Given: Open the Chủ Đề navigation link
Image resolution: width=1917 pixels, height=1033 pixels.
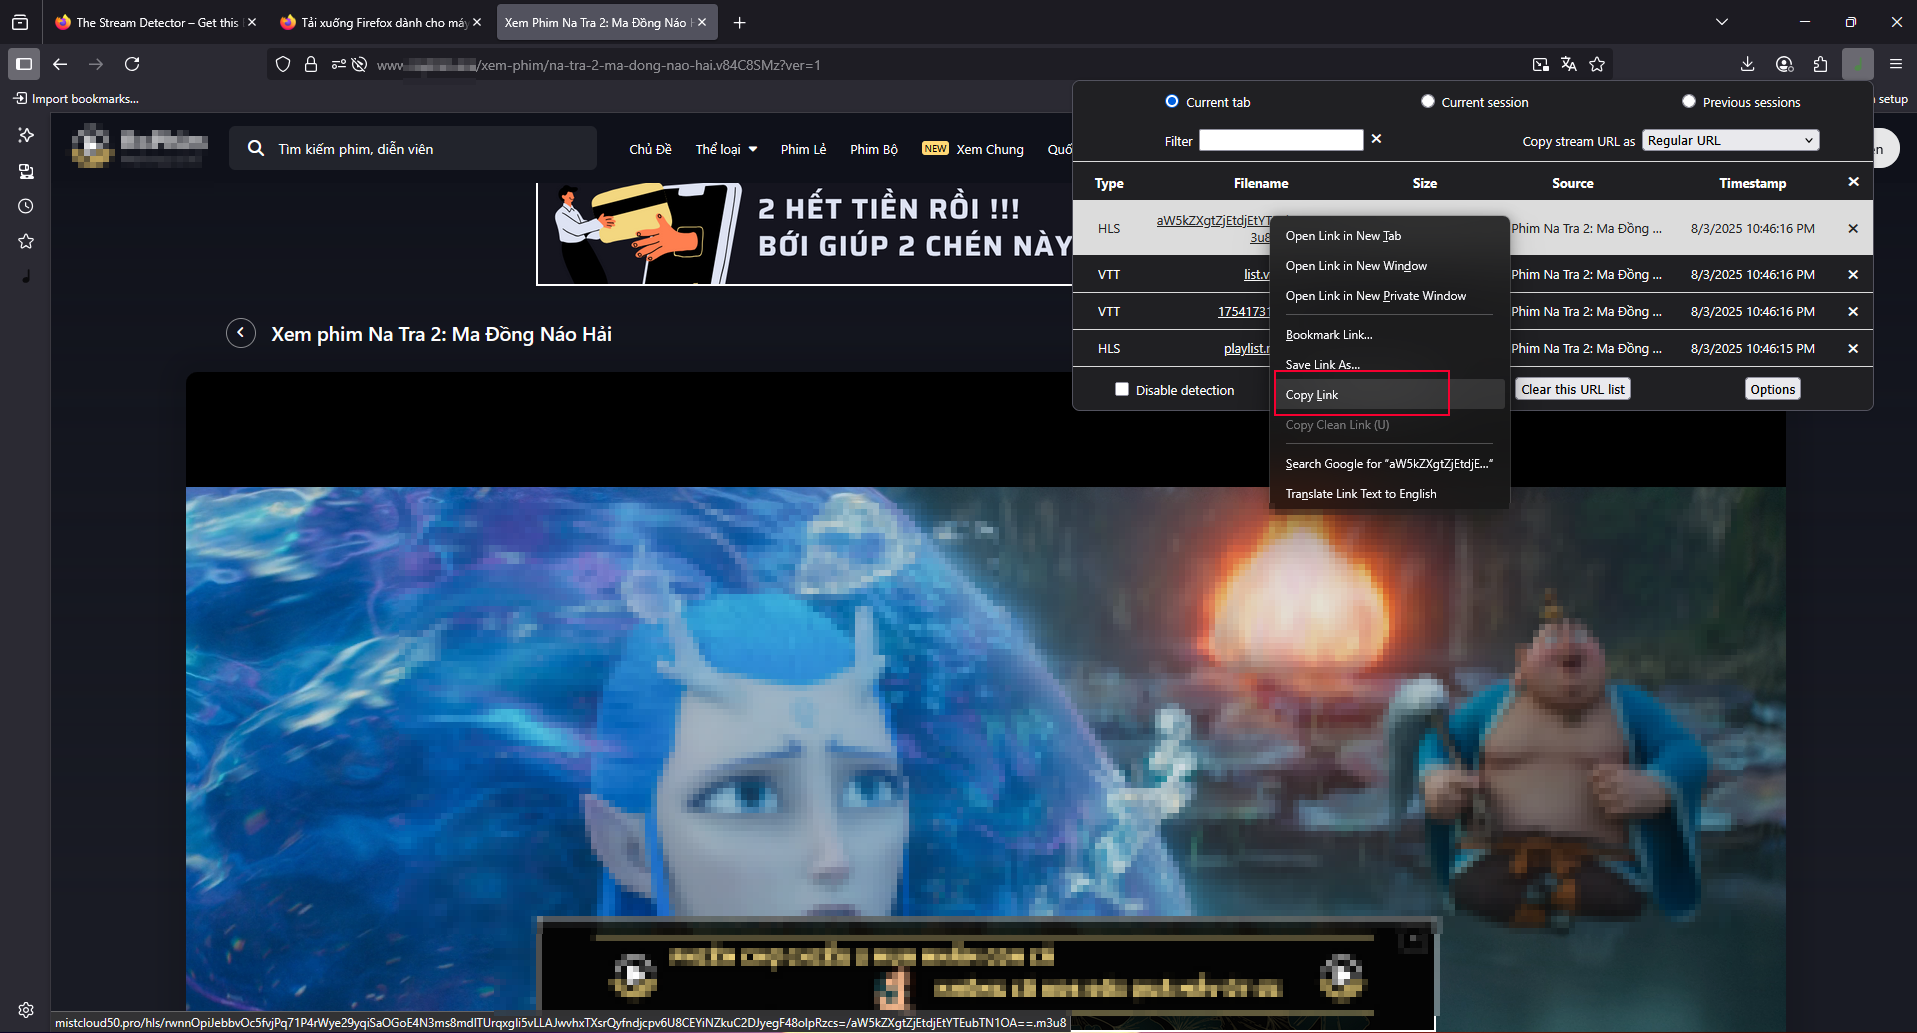Looking at the screenshot, I should click(650, 149).
